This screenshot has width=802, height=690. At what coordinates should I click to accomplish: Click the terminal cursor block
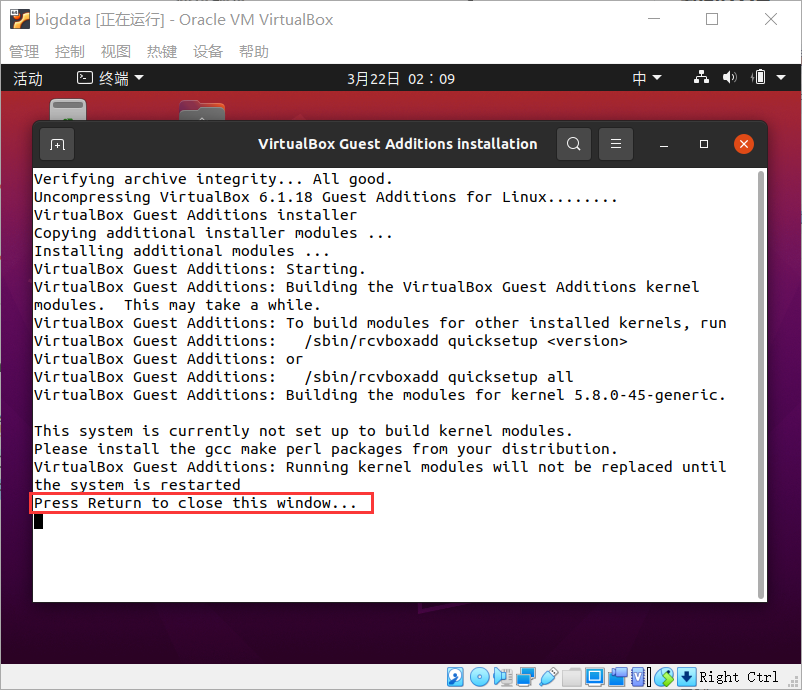38,521
